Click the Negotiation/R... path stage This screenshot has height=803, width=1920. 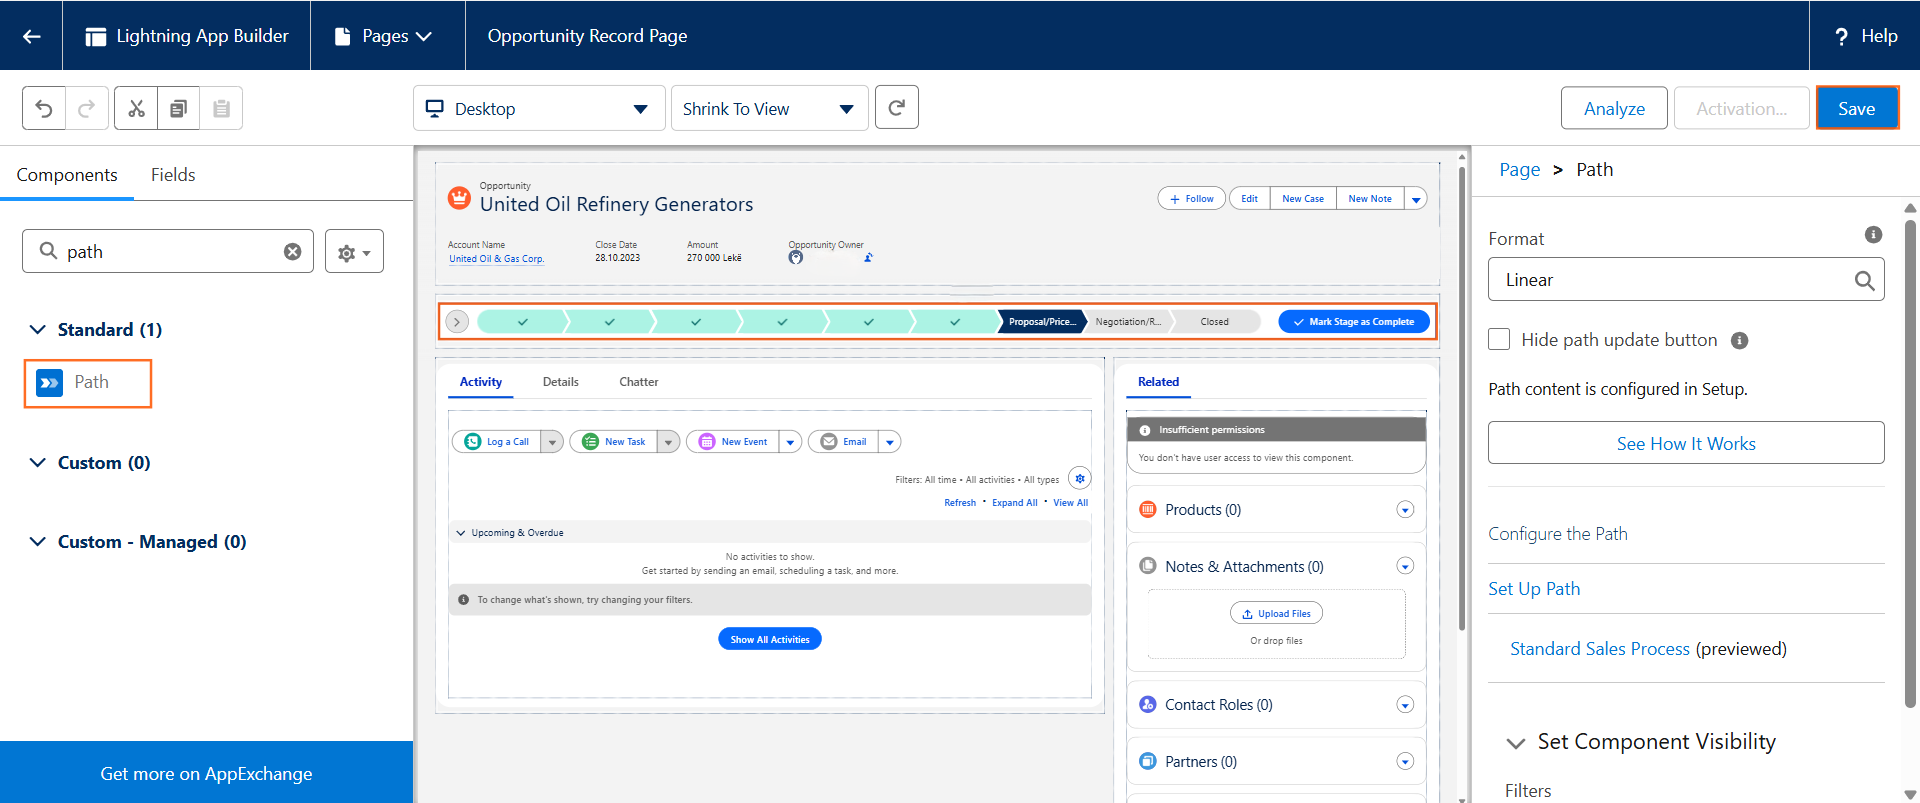[1128, 322]
